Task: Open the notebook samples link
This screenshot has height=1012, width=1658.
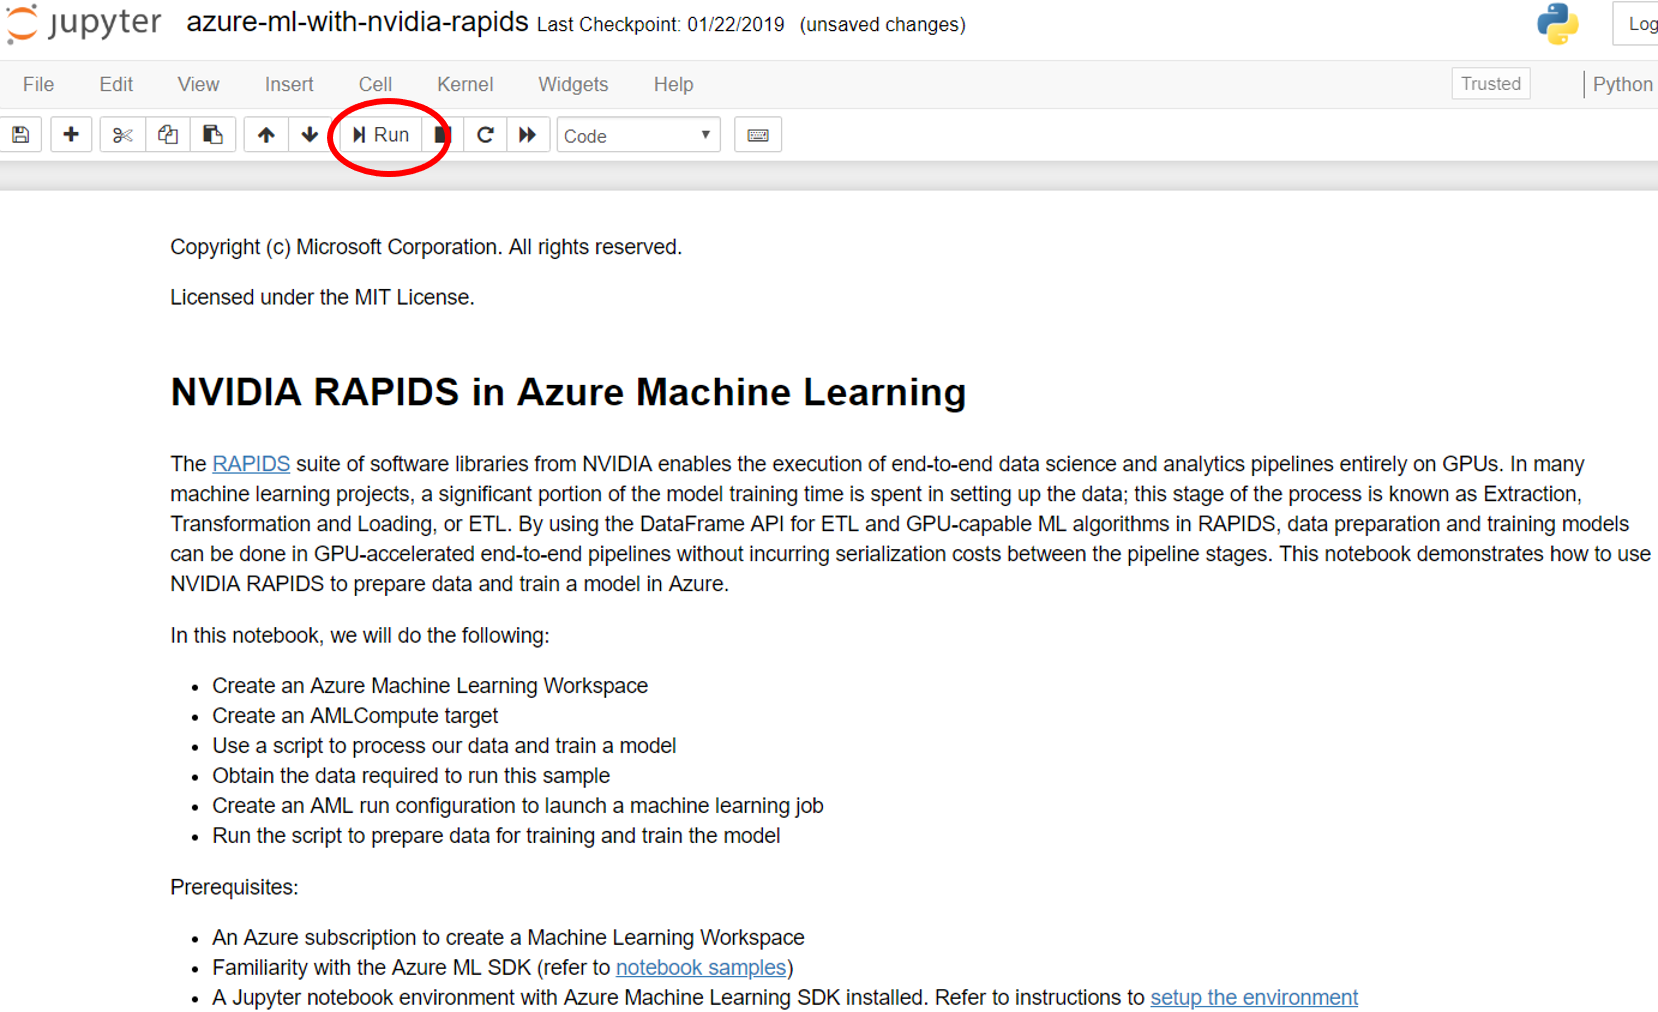Action: [700, 968]
